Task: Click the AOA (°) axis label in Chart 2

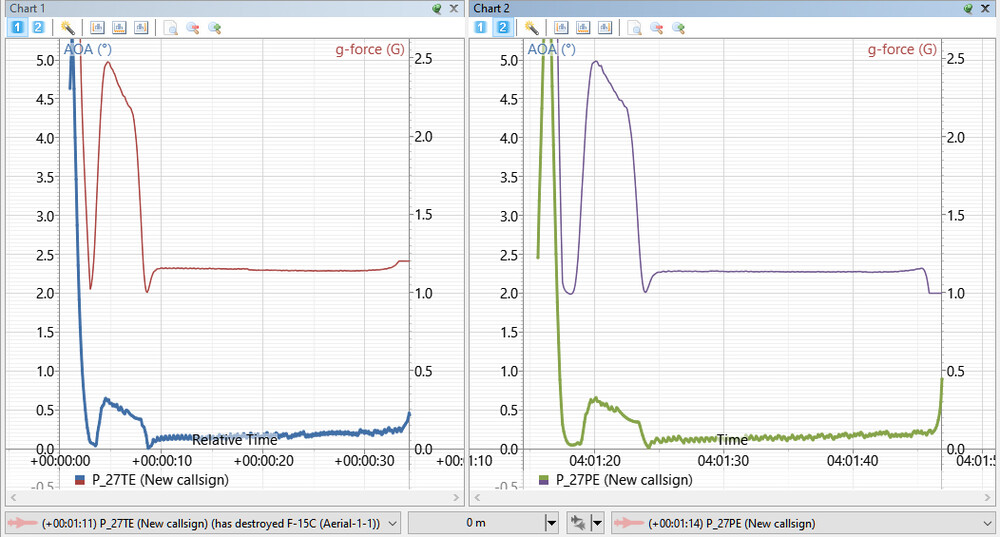Action: pos(552,49)
